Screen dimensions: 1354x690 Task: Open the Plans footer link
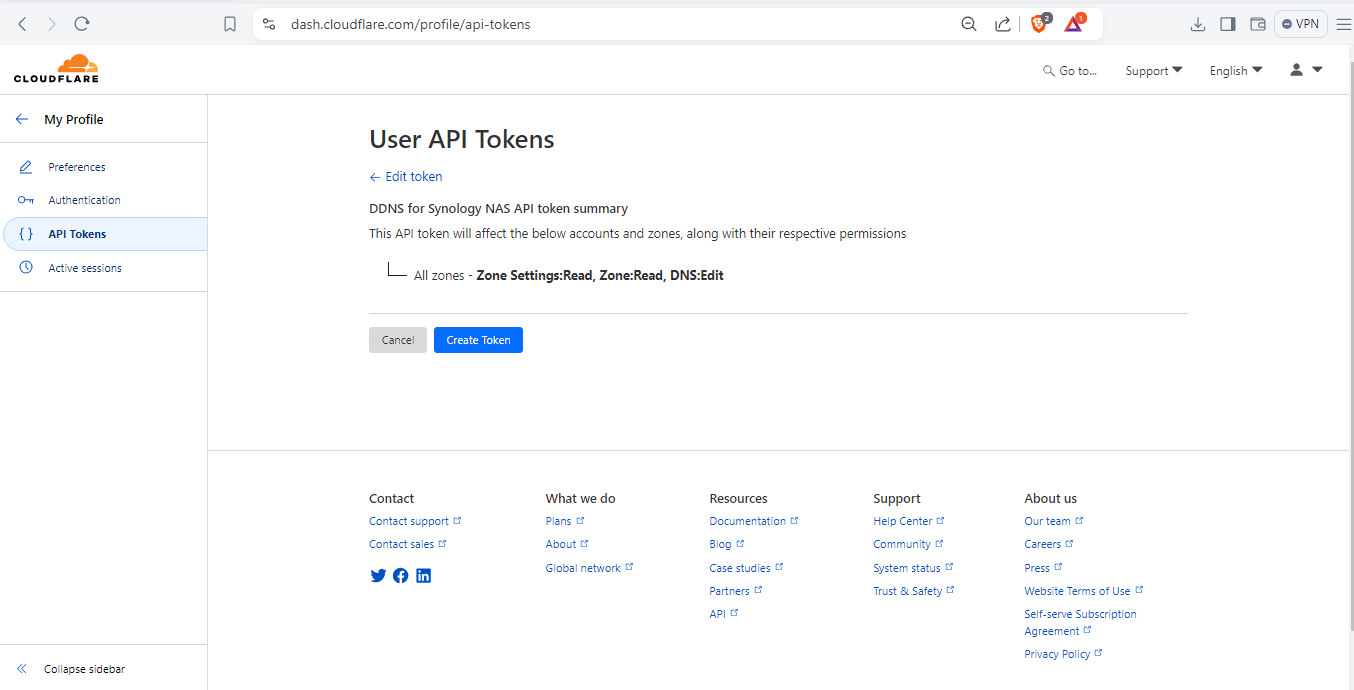click(565, 521)
